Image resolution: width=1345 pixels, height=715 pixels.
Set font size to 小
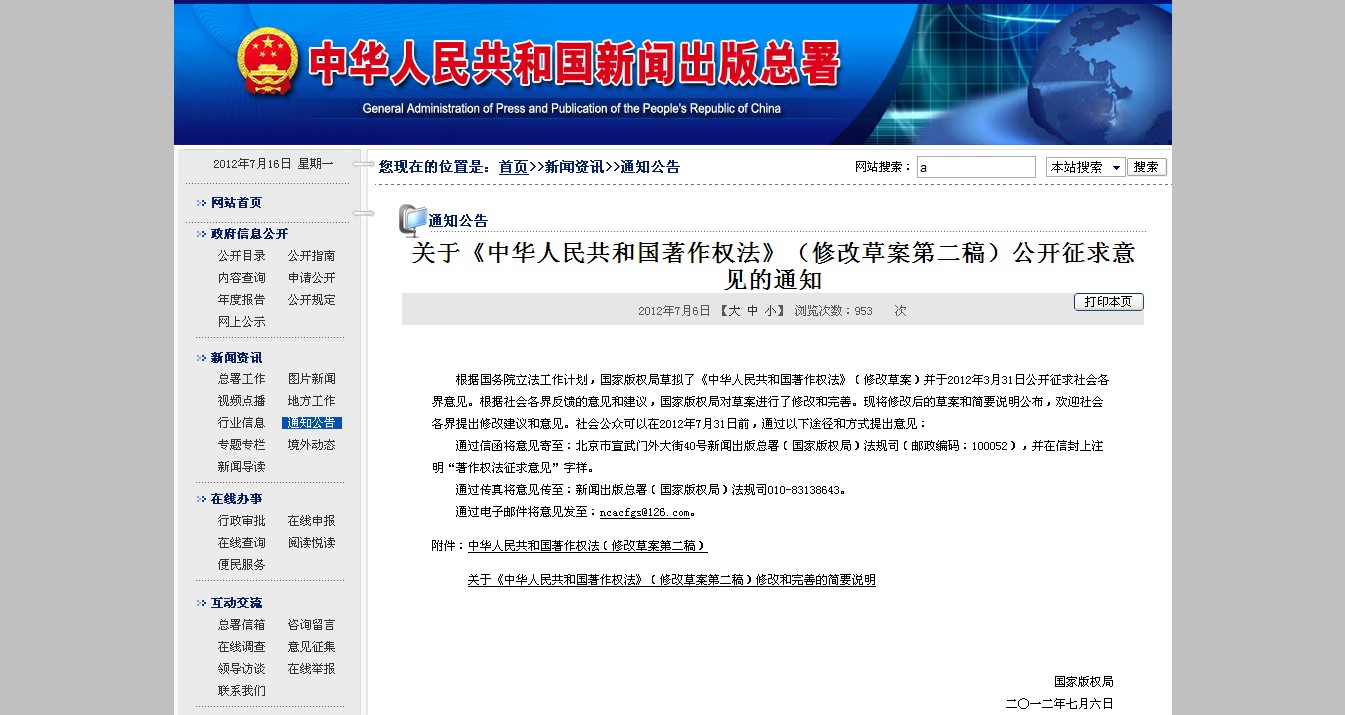click(770, 311)
